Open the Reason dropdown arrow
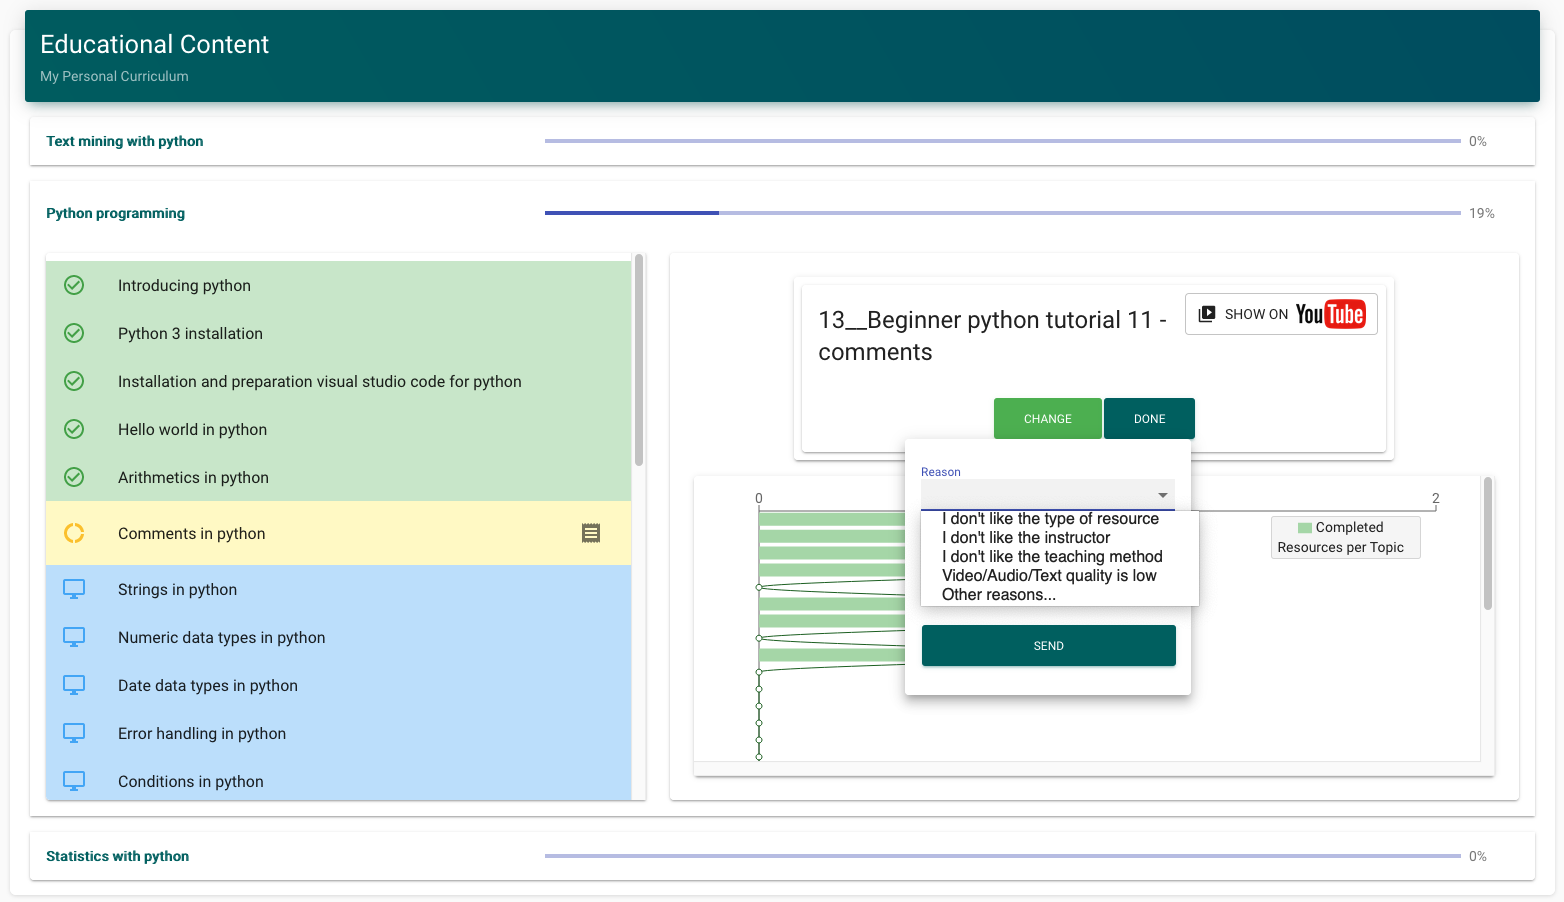This screenshot has height=902, width=1564. [x=1162, y=495]
